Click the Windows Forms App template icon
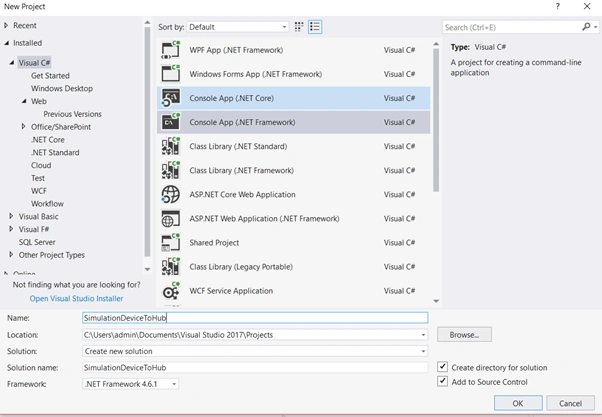 coord(171,74)
